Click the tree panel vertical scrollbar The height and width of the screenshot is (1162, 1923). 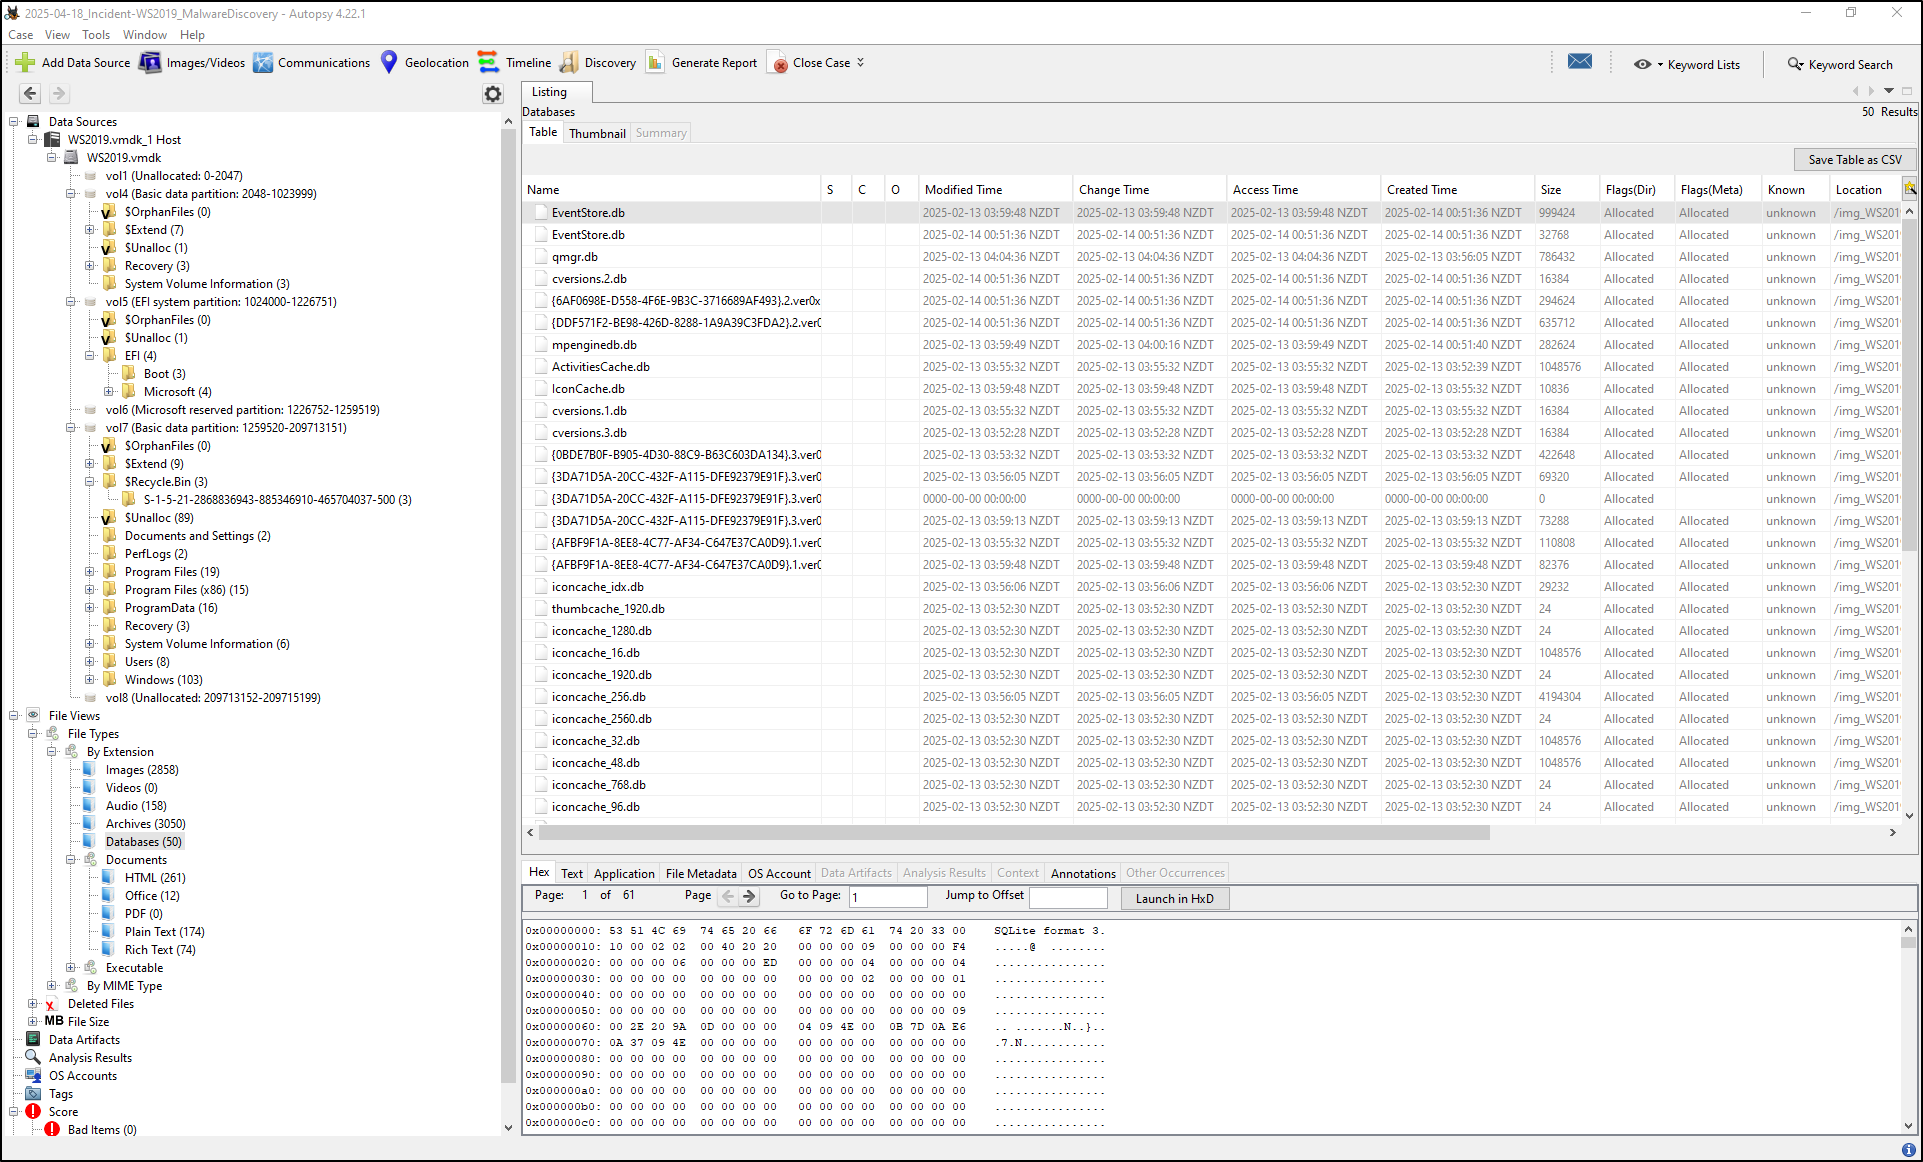click(x=508, y=605)
